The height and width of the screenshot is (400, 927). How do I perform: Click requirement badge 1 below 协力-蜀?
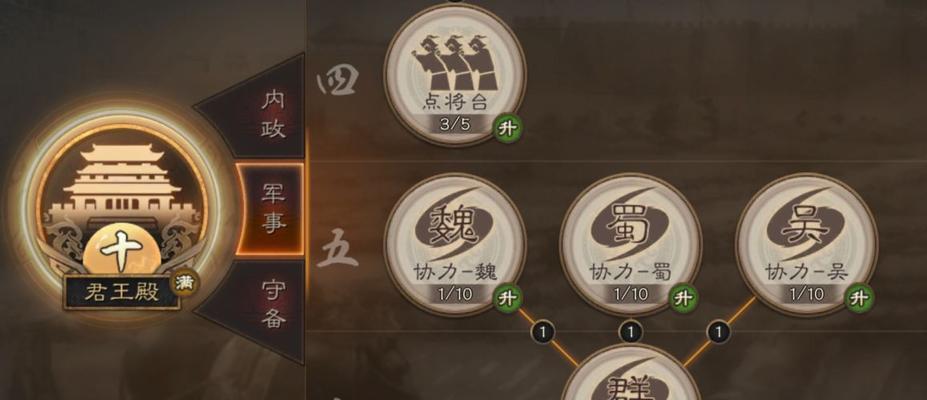coord(630,331)
